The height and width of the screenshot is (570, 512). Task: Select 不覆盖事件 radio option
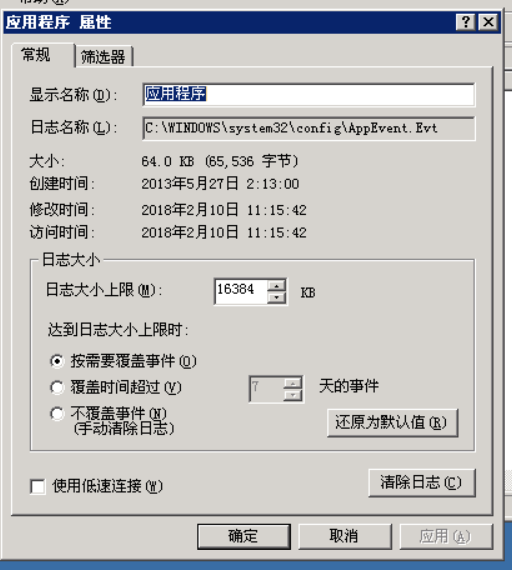[57, 414]
